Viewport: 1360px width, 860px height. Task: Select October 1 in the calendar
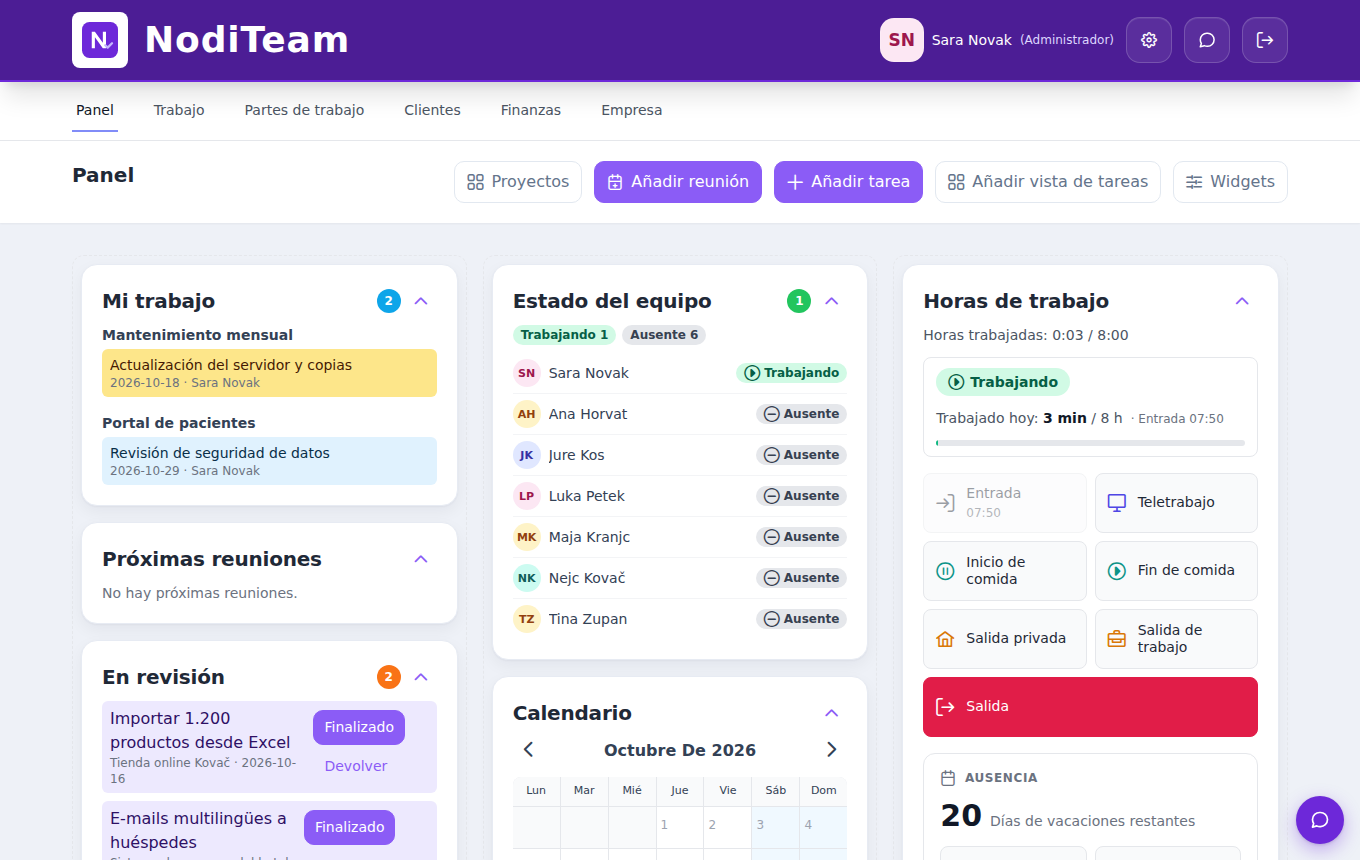680,828
